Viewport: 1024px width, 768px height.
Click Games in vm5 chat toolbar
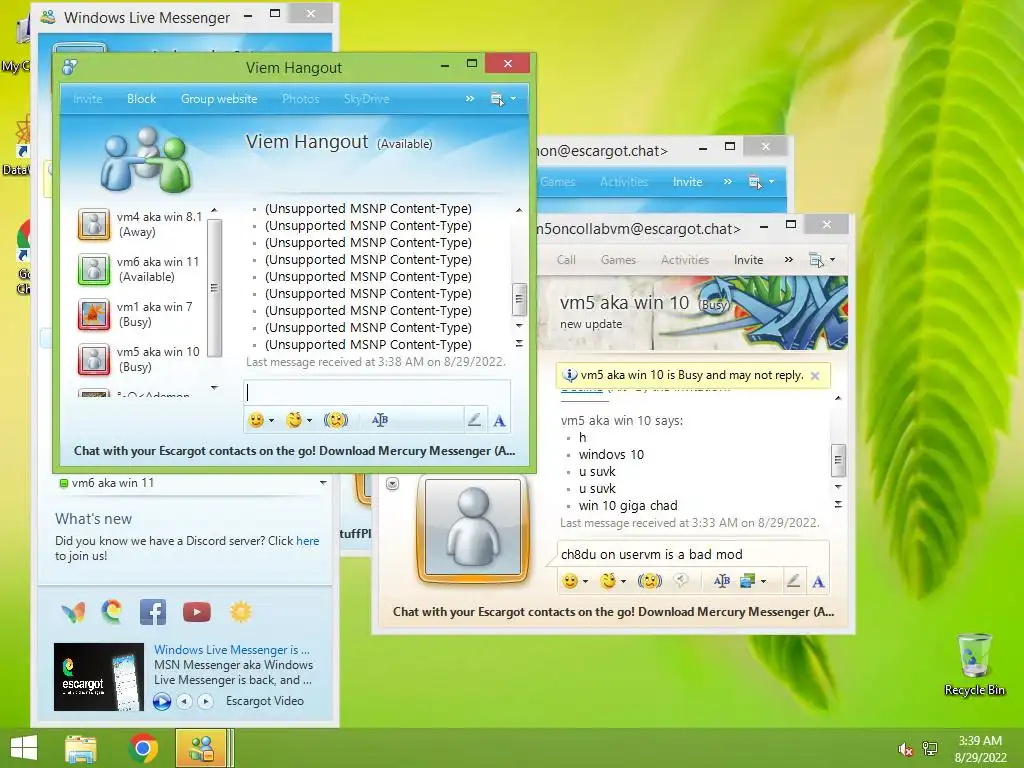point(618,260)
